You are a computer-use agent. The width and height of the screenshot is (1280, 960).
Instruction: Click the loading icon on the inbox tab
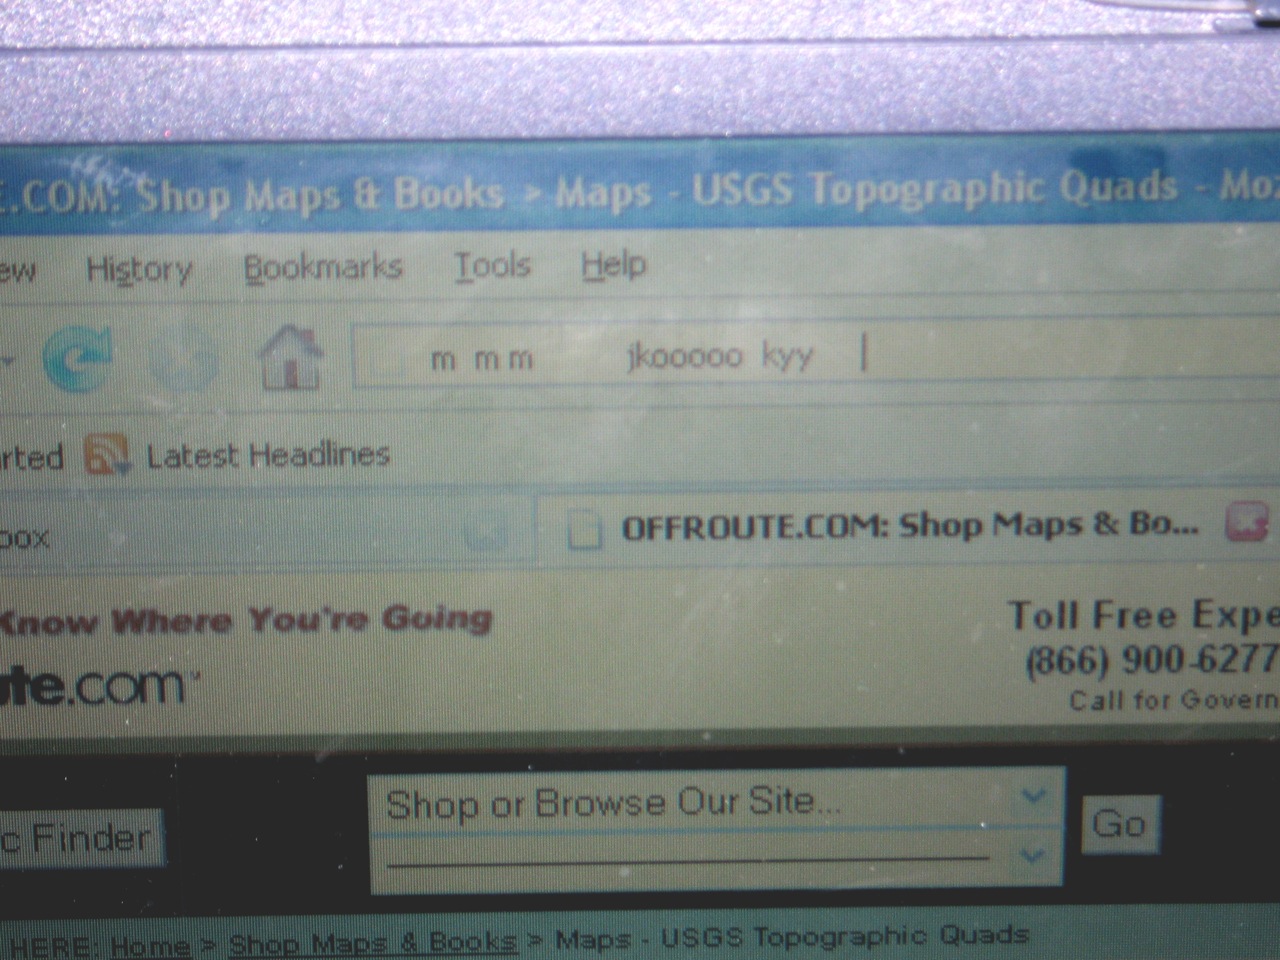pyautogui.click(x=487, y=532)
